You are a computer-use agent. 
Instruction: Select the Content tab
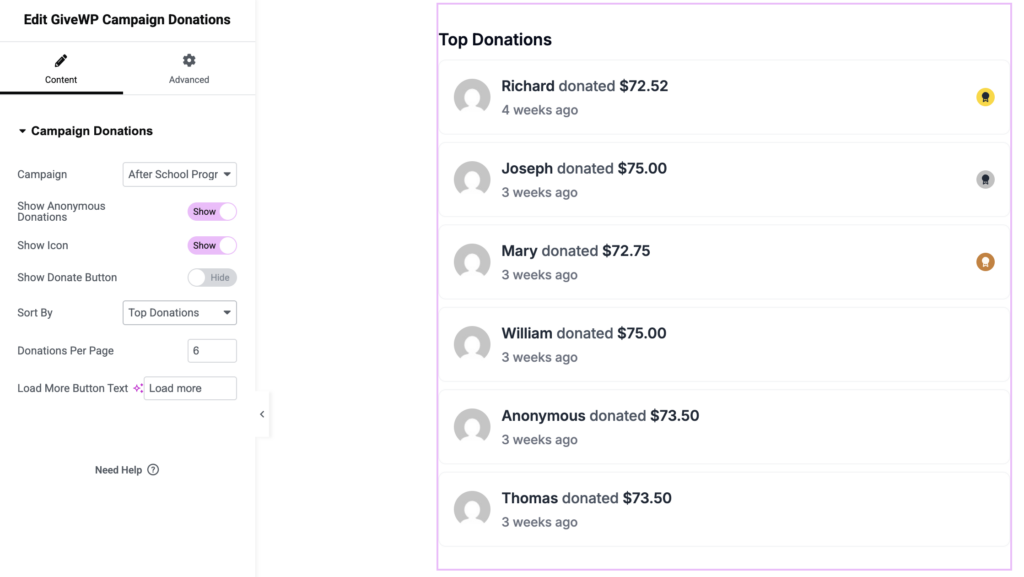click(x=61, y=70)
